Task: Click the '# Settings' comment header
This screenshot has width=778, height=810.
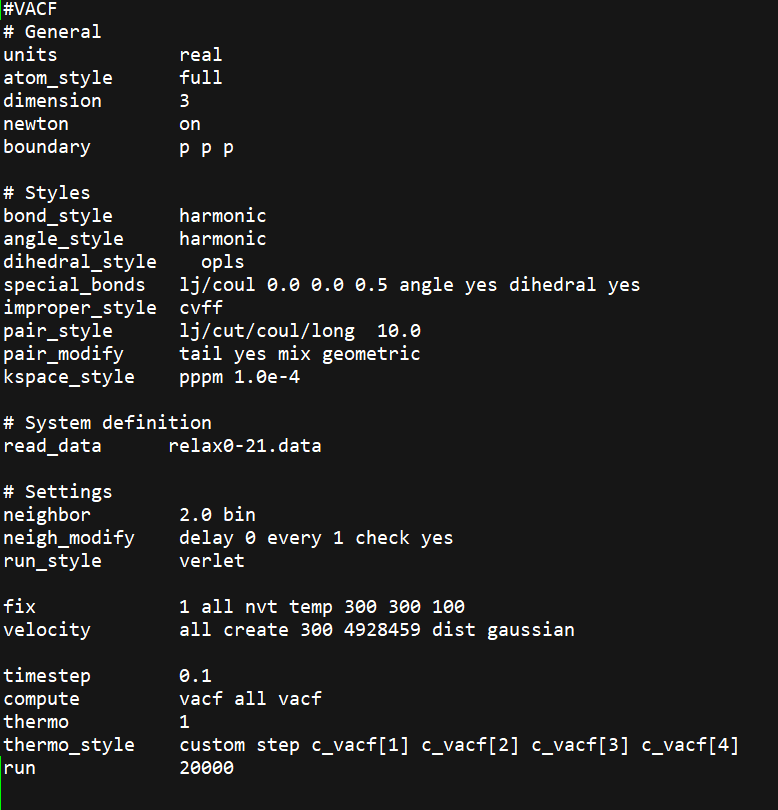Action: pyautogui.click(x=57, y=492)
